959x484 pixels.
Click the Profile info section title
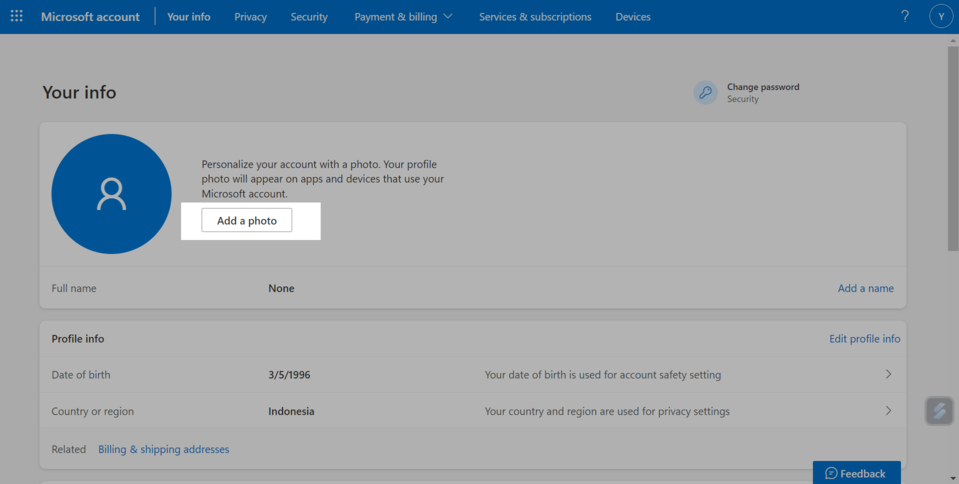(x=78, y=338)
